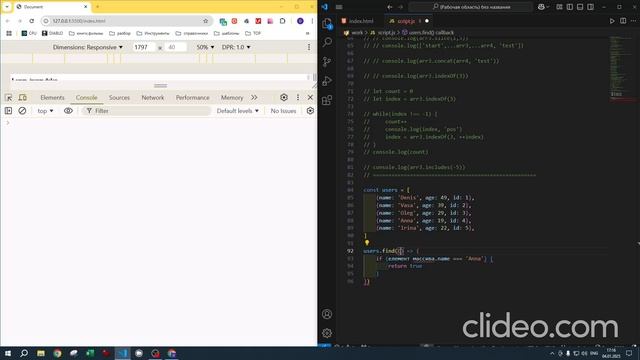Viewport: 640px width, 360px height.
Task: Open the editor More Actions ellipsis
Action: 633,21
